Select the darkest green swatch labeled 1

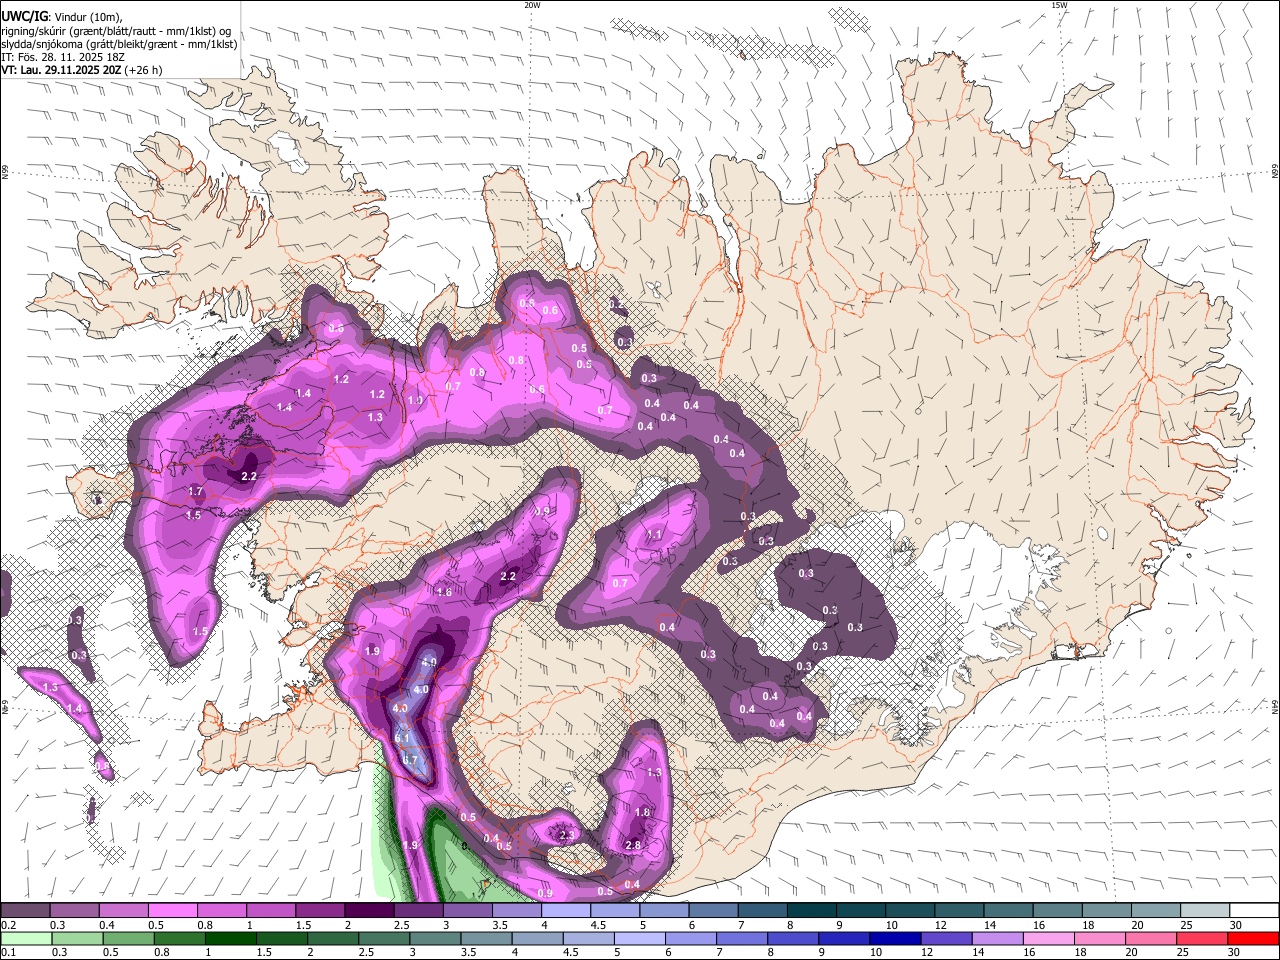(230, 939)
